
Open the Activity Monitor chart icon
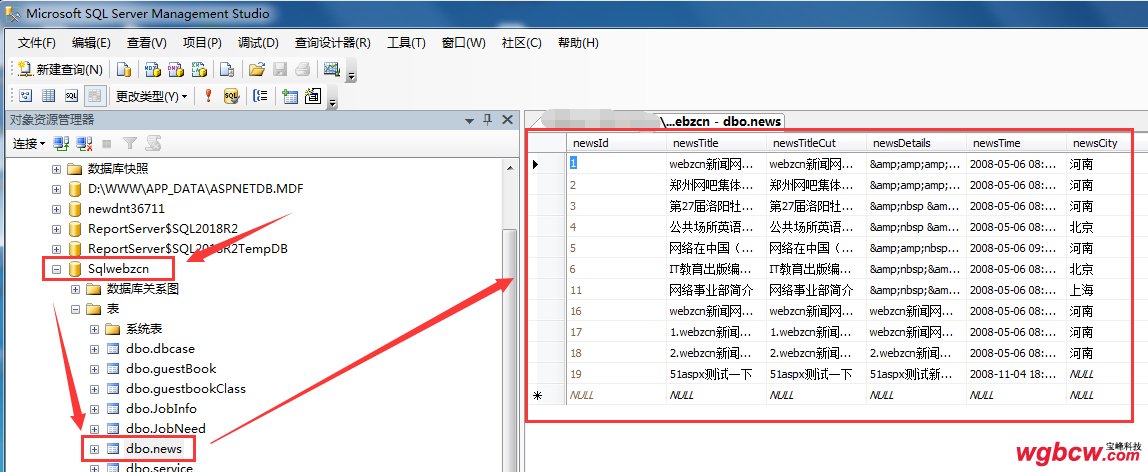tap(332, 70)
